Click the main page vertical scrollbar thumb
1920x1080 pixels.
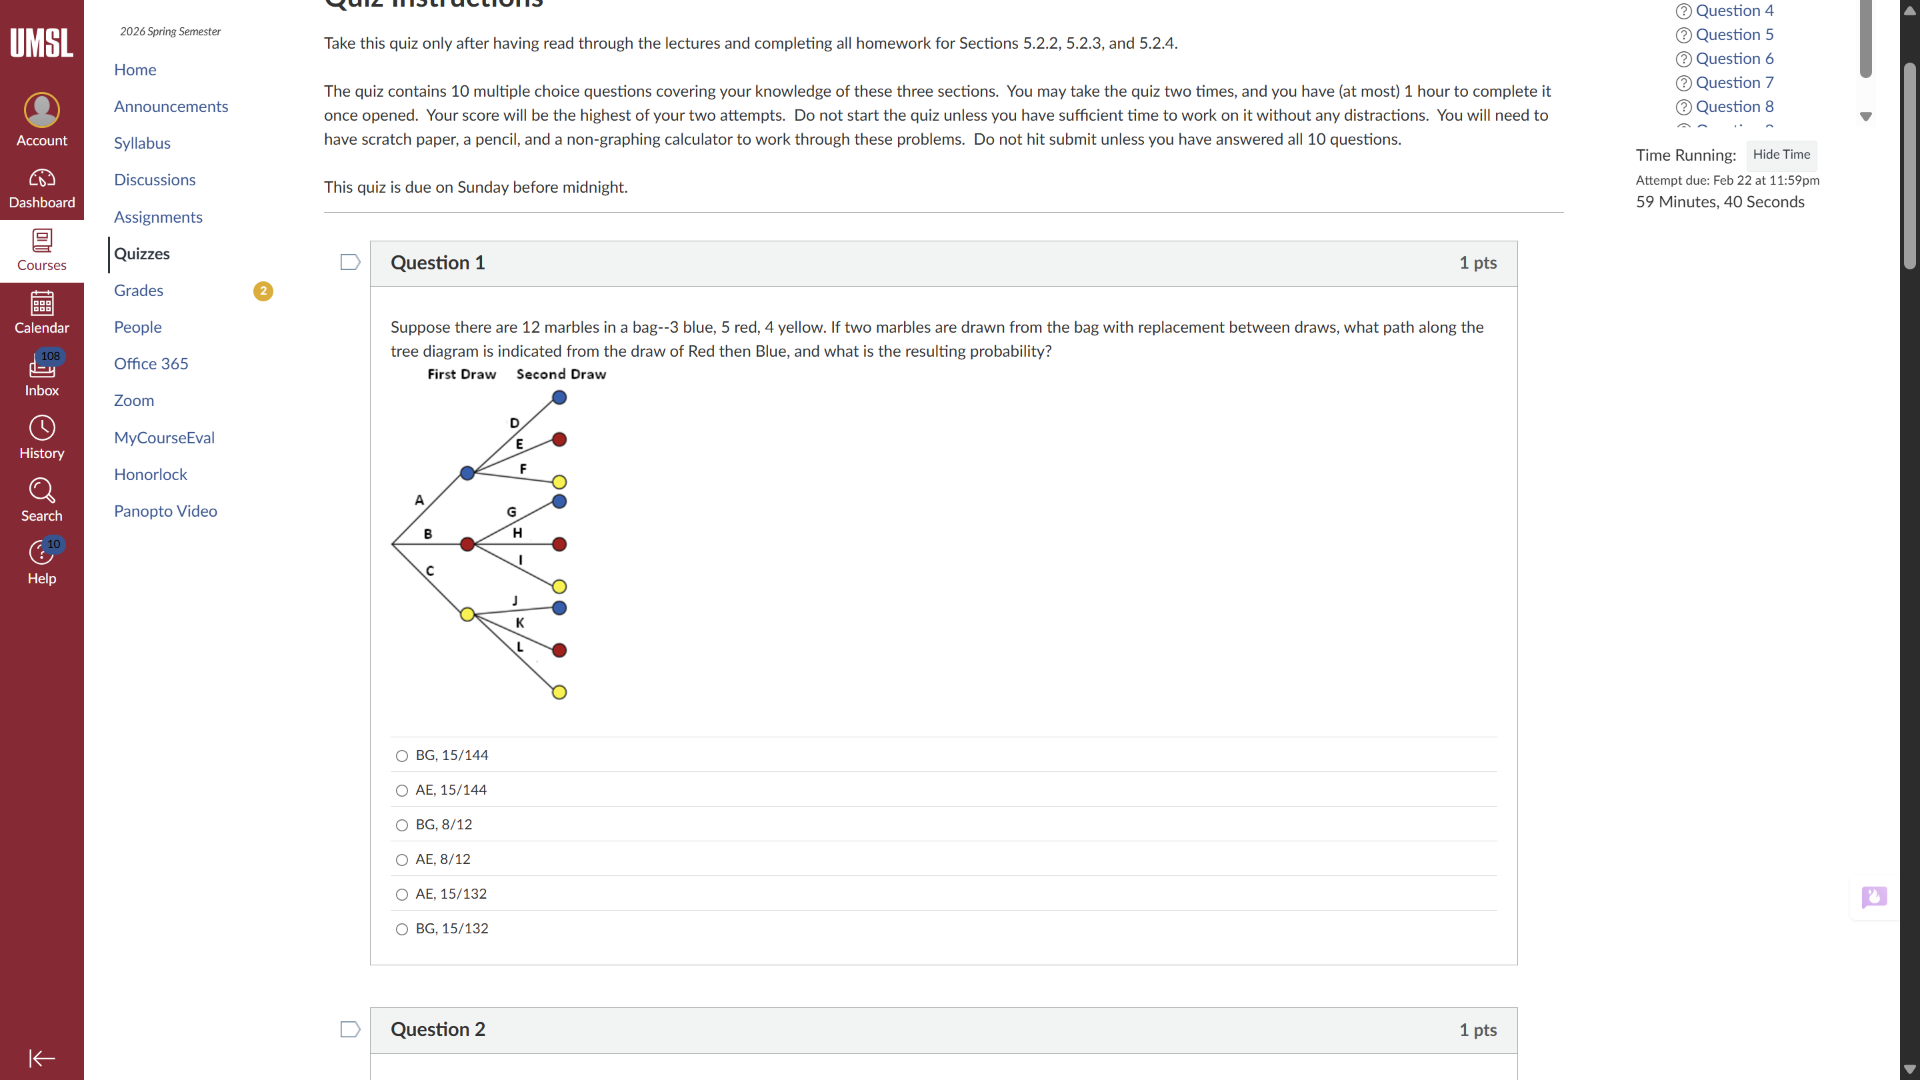(1910, 165)
